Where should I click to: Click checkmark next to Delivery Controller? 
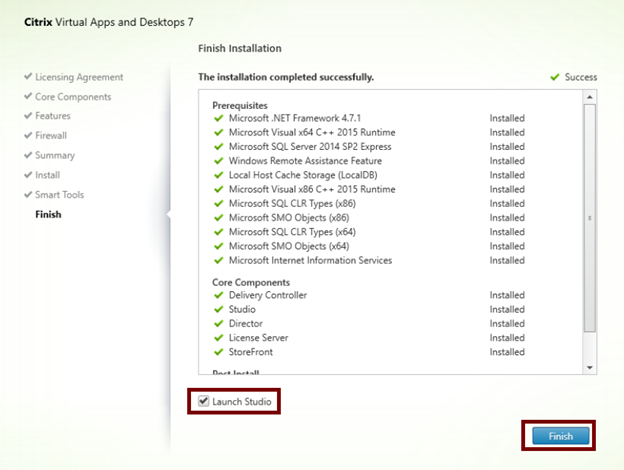218,295
